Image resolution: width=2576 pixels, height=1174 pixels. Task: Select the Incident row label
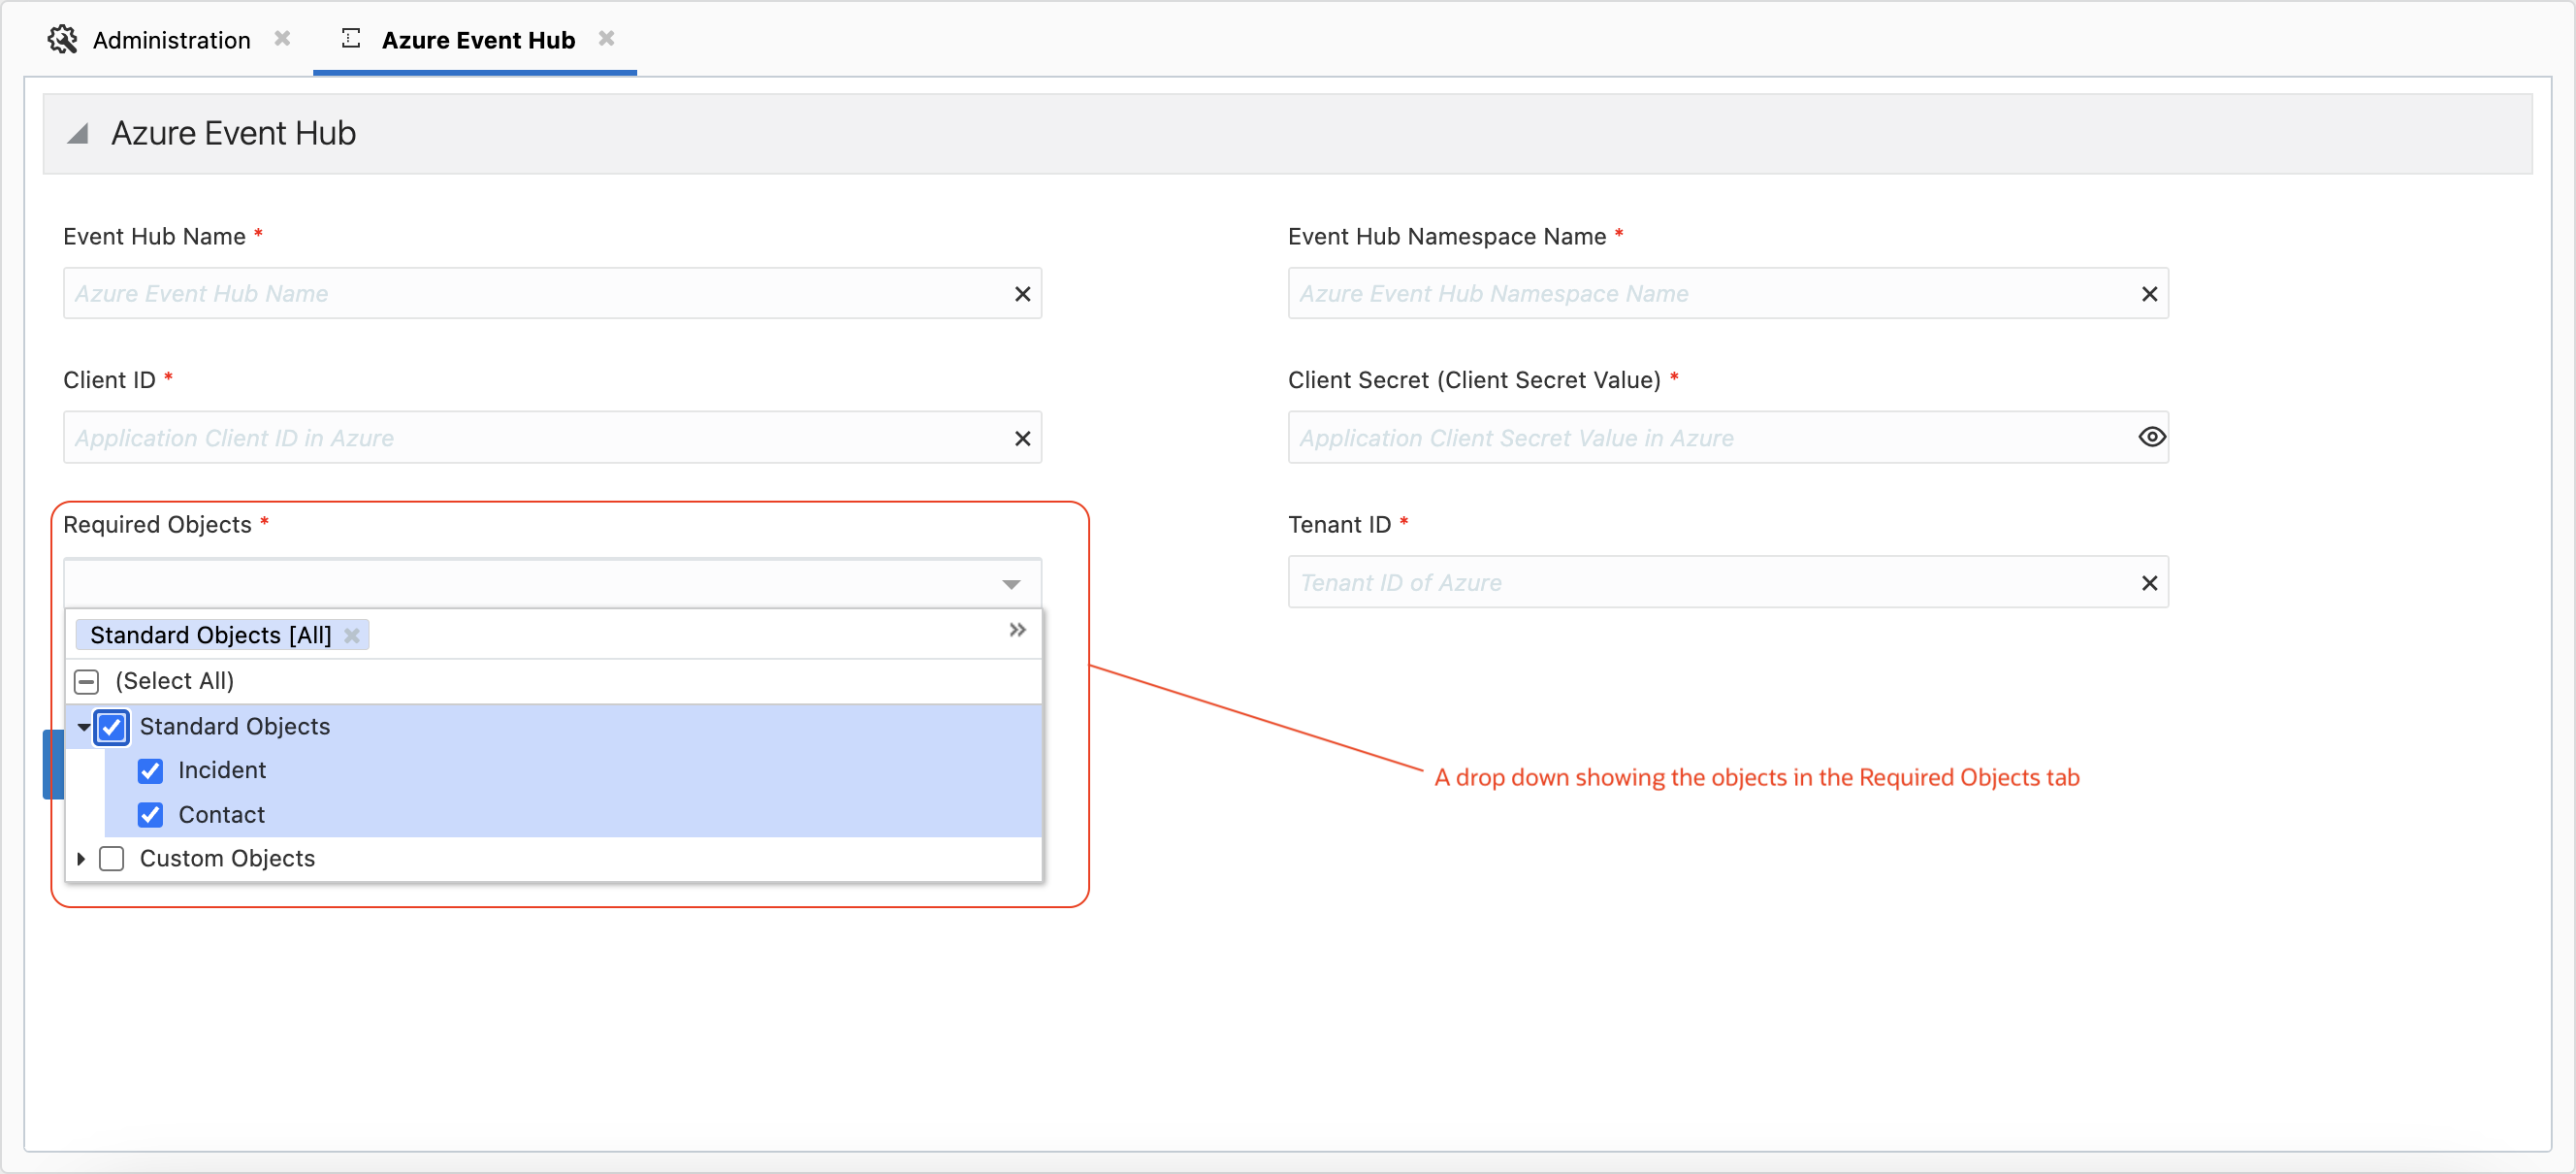(x=222, y=771)
